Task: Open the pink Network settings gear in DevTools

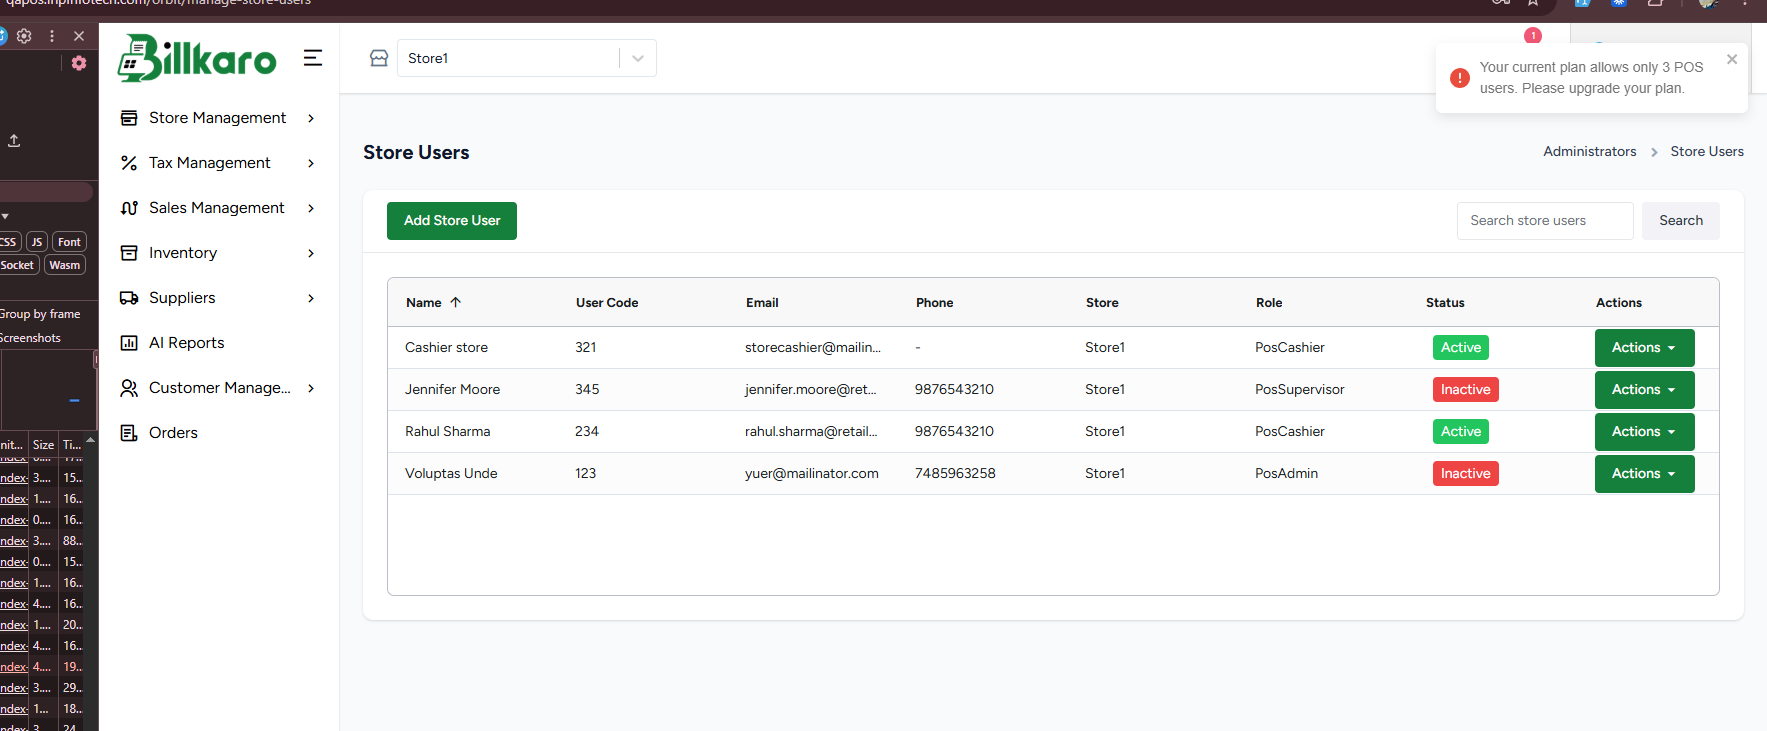Action: coord(79,63)
